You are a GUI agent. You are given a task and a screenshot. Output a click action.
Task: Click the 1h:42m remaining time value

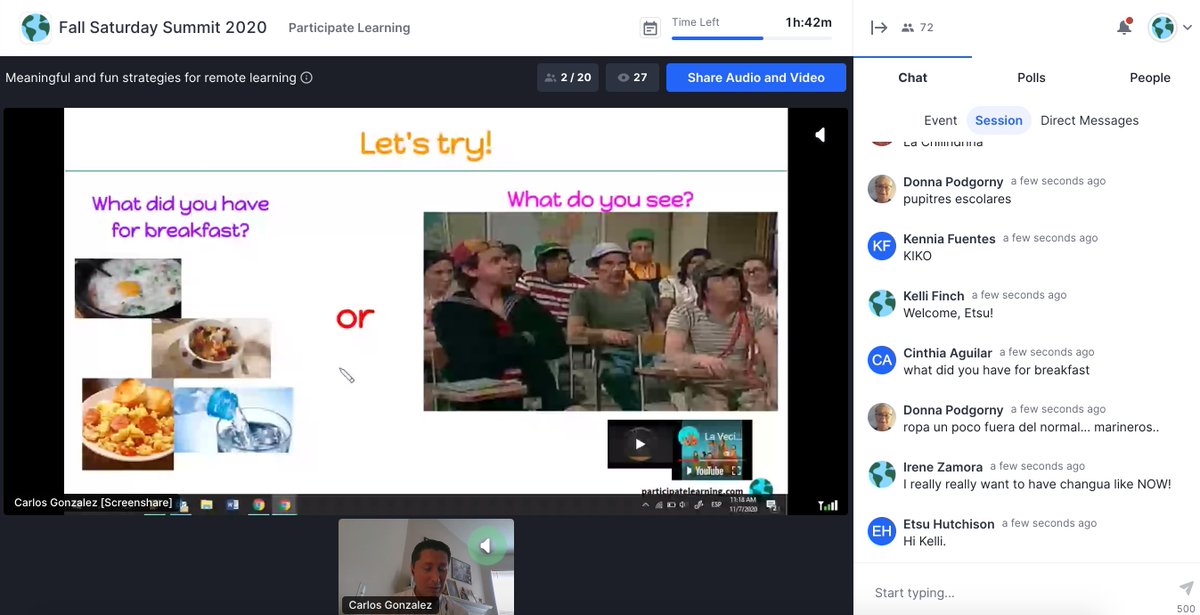[x=808, y=22]
